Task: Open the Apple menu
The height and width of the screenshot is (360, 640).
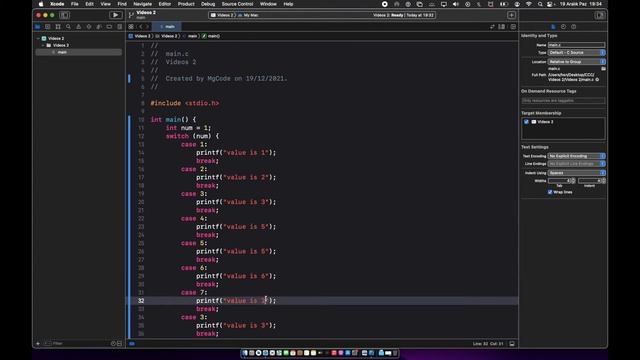Action: coord(41,4)
